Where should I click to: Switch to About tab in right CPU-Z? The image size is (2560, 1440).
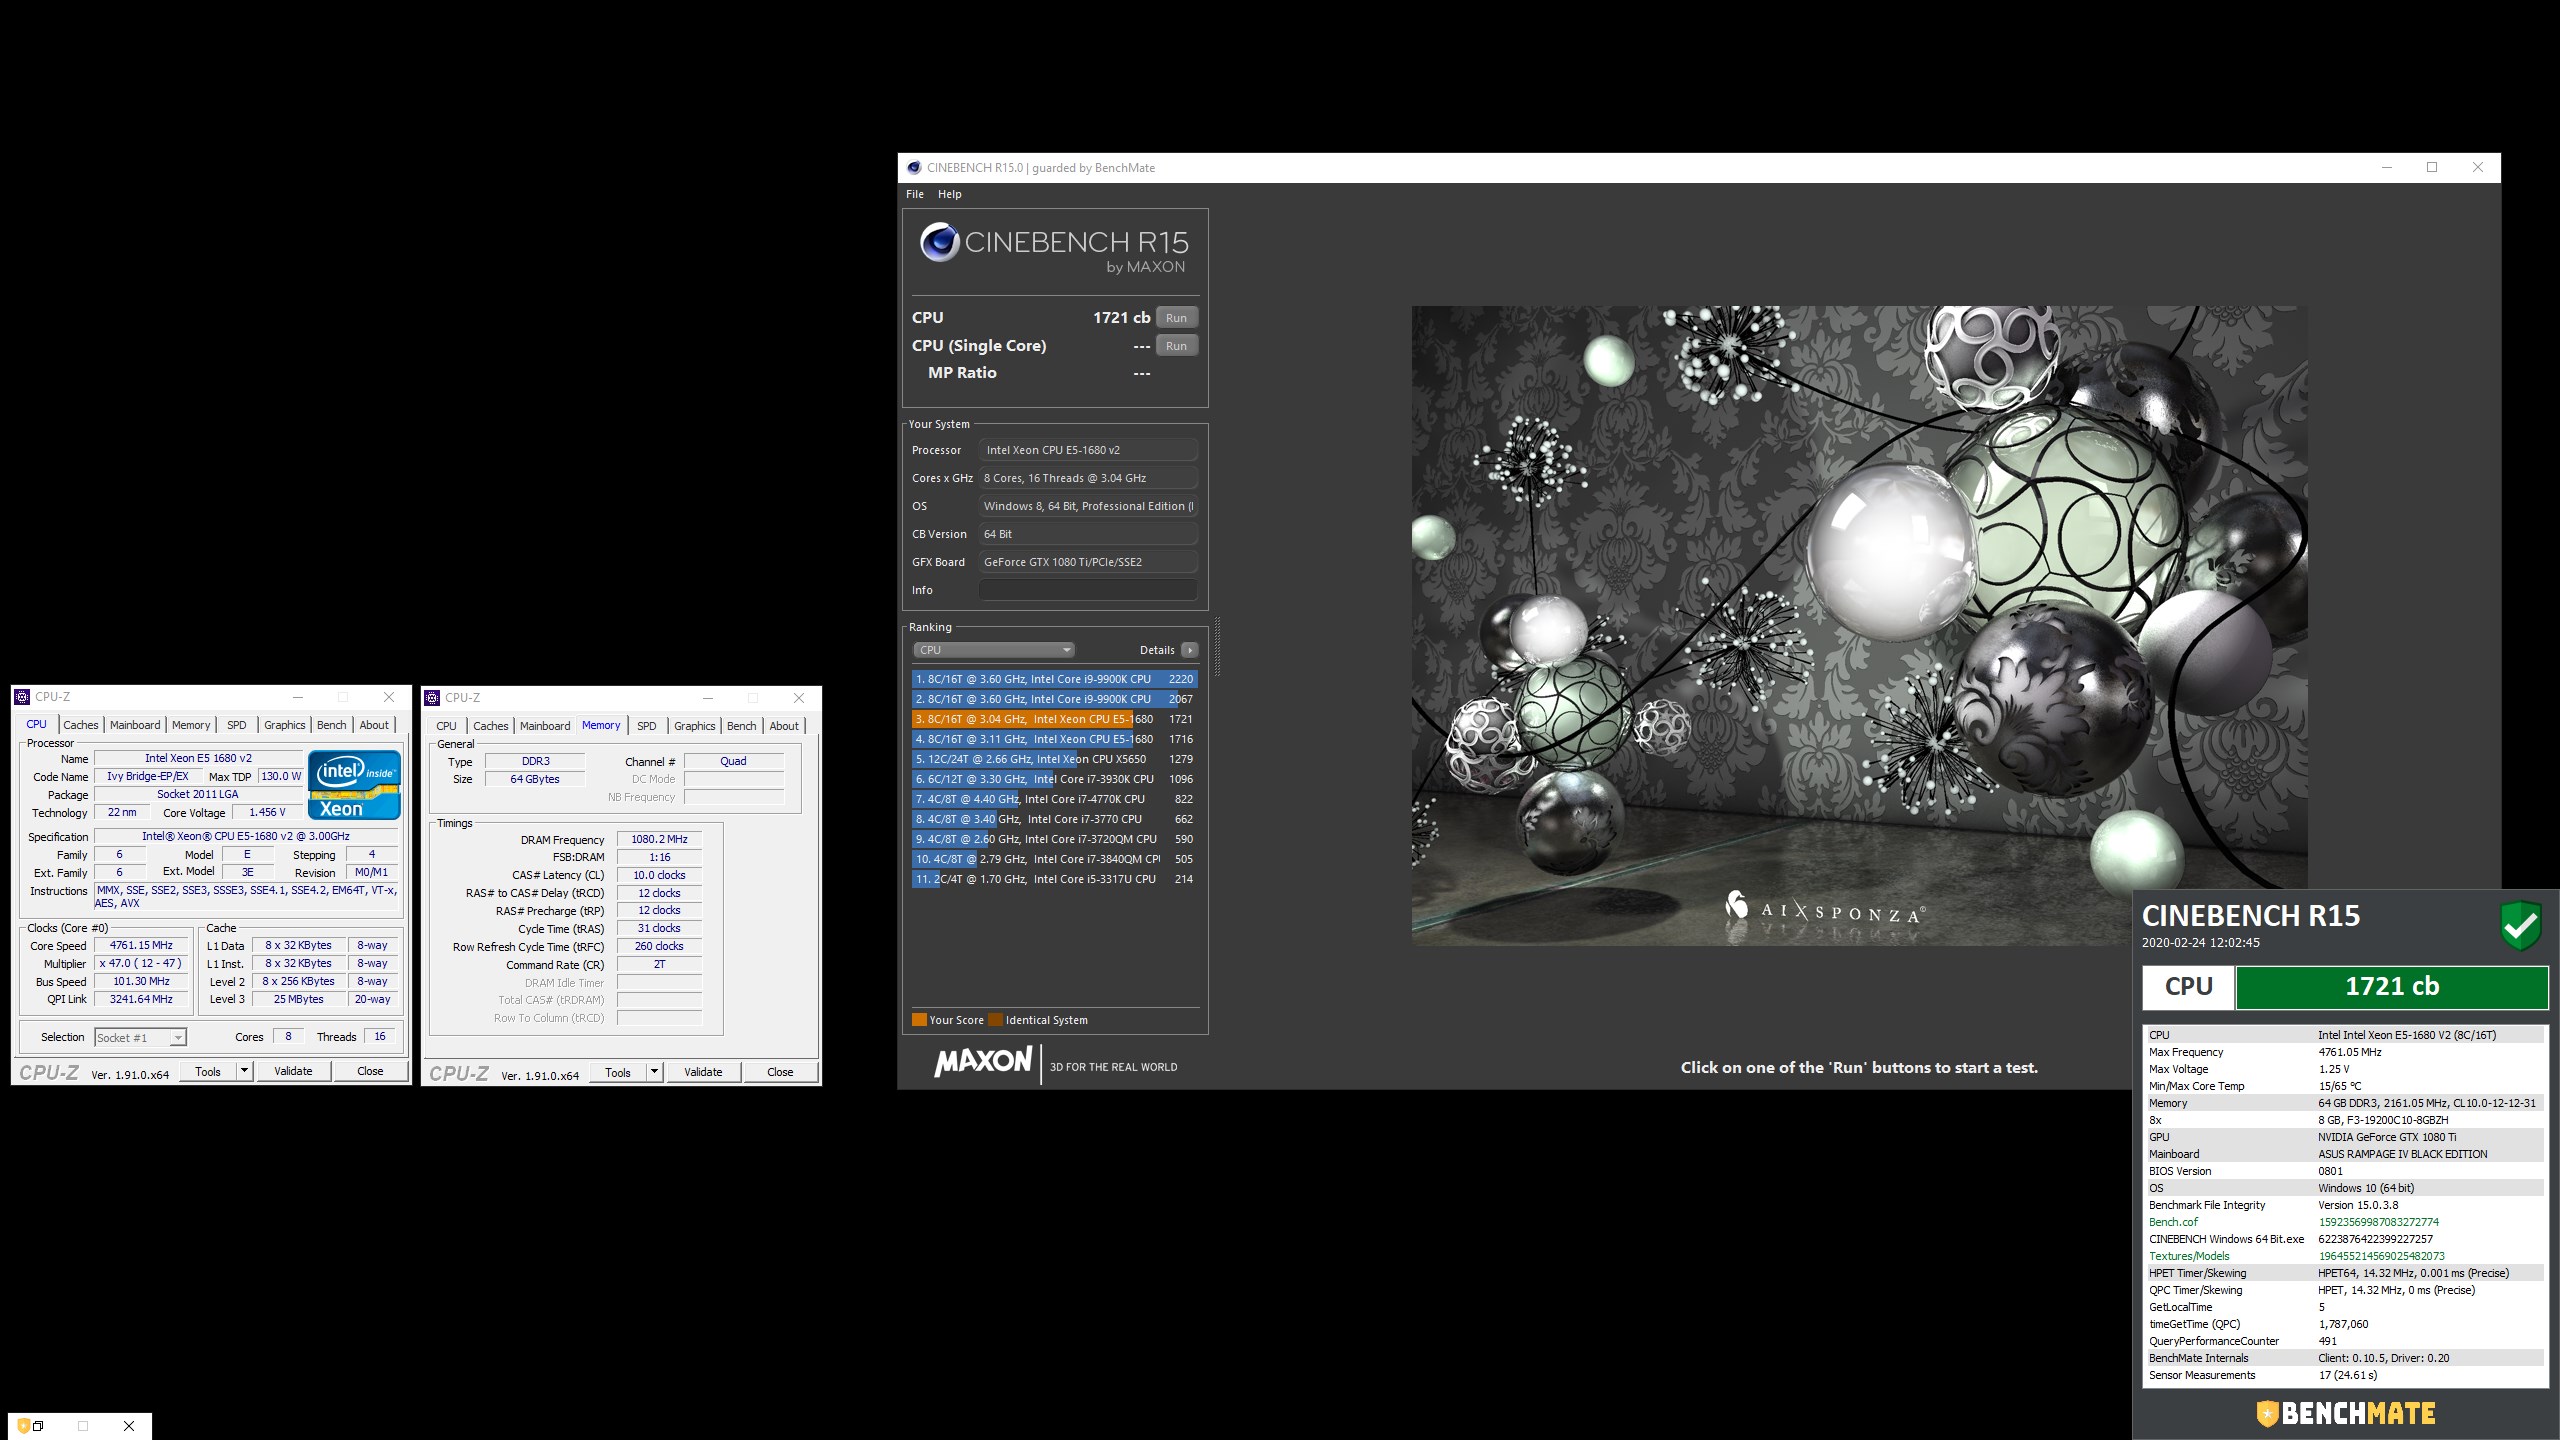pos(785,726)
